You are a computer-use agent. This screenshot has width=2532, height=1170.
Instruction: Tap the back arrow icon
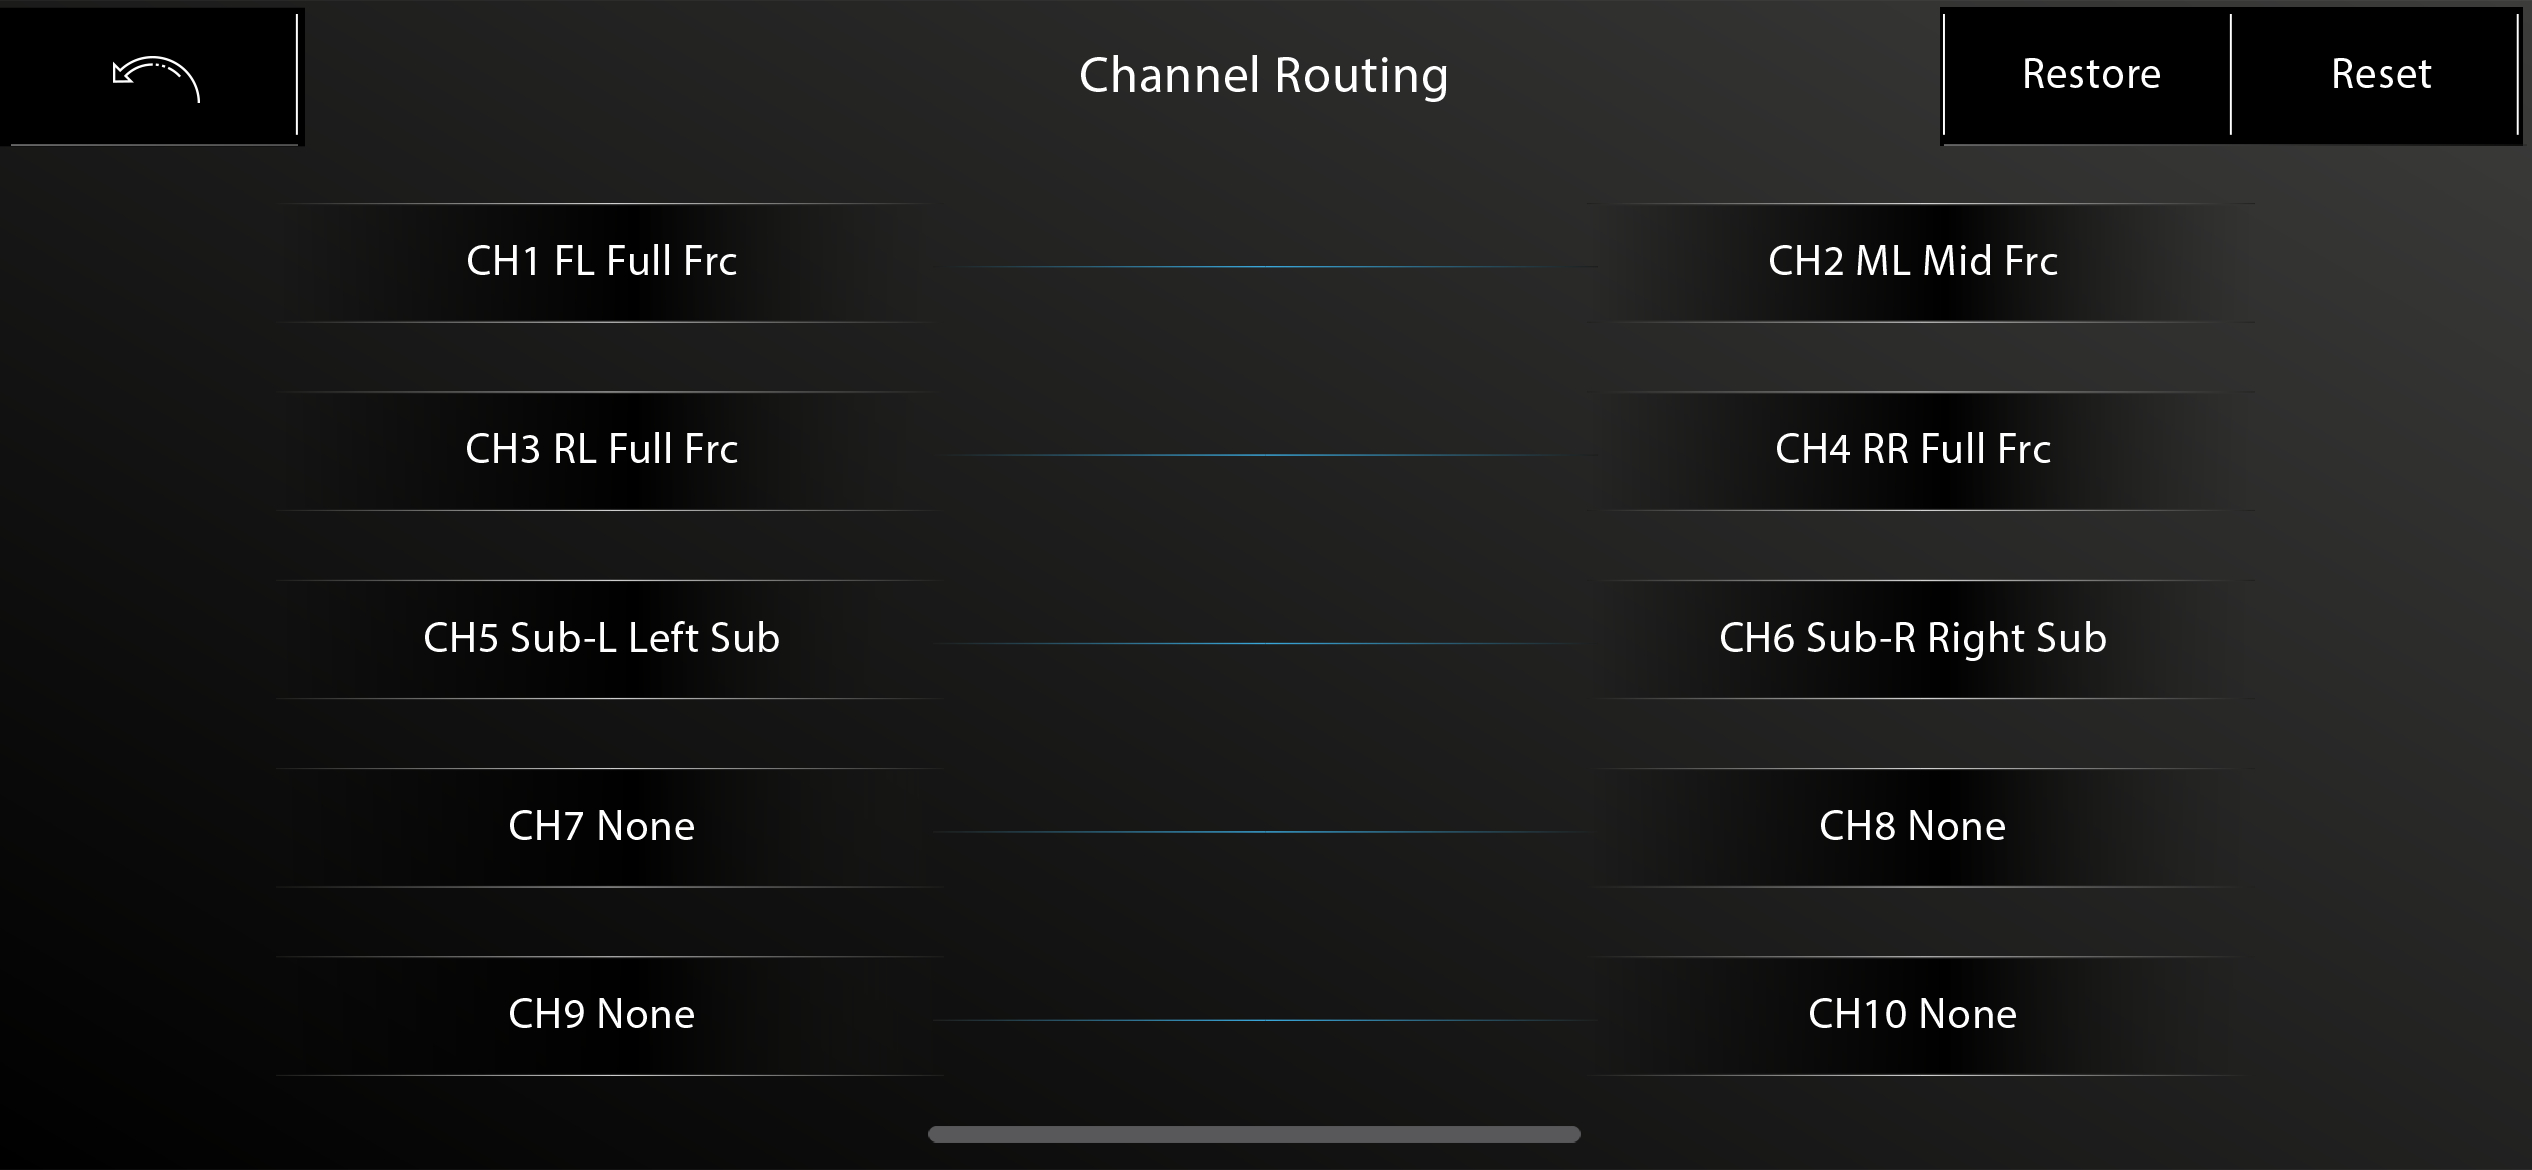pos(155,78)
